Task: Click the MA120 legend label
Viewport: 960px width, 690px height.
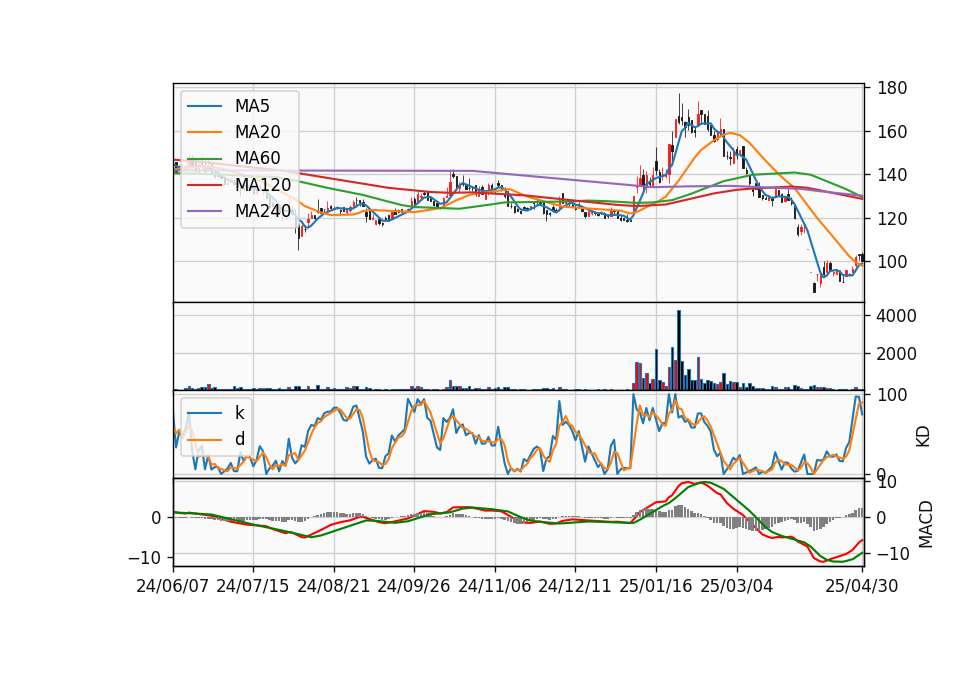Action: click(263, 184)
